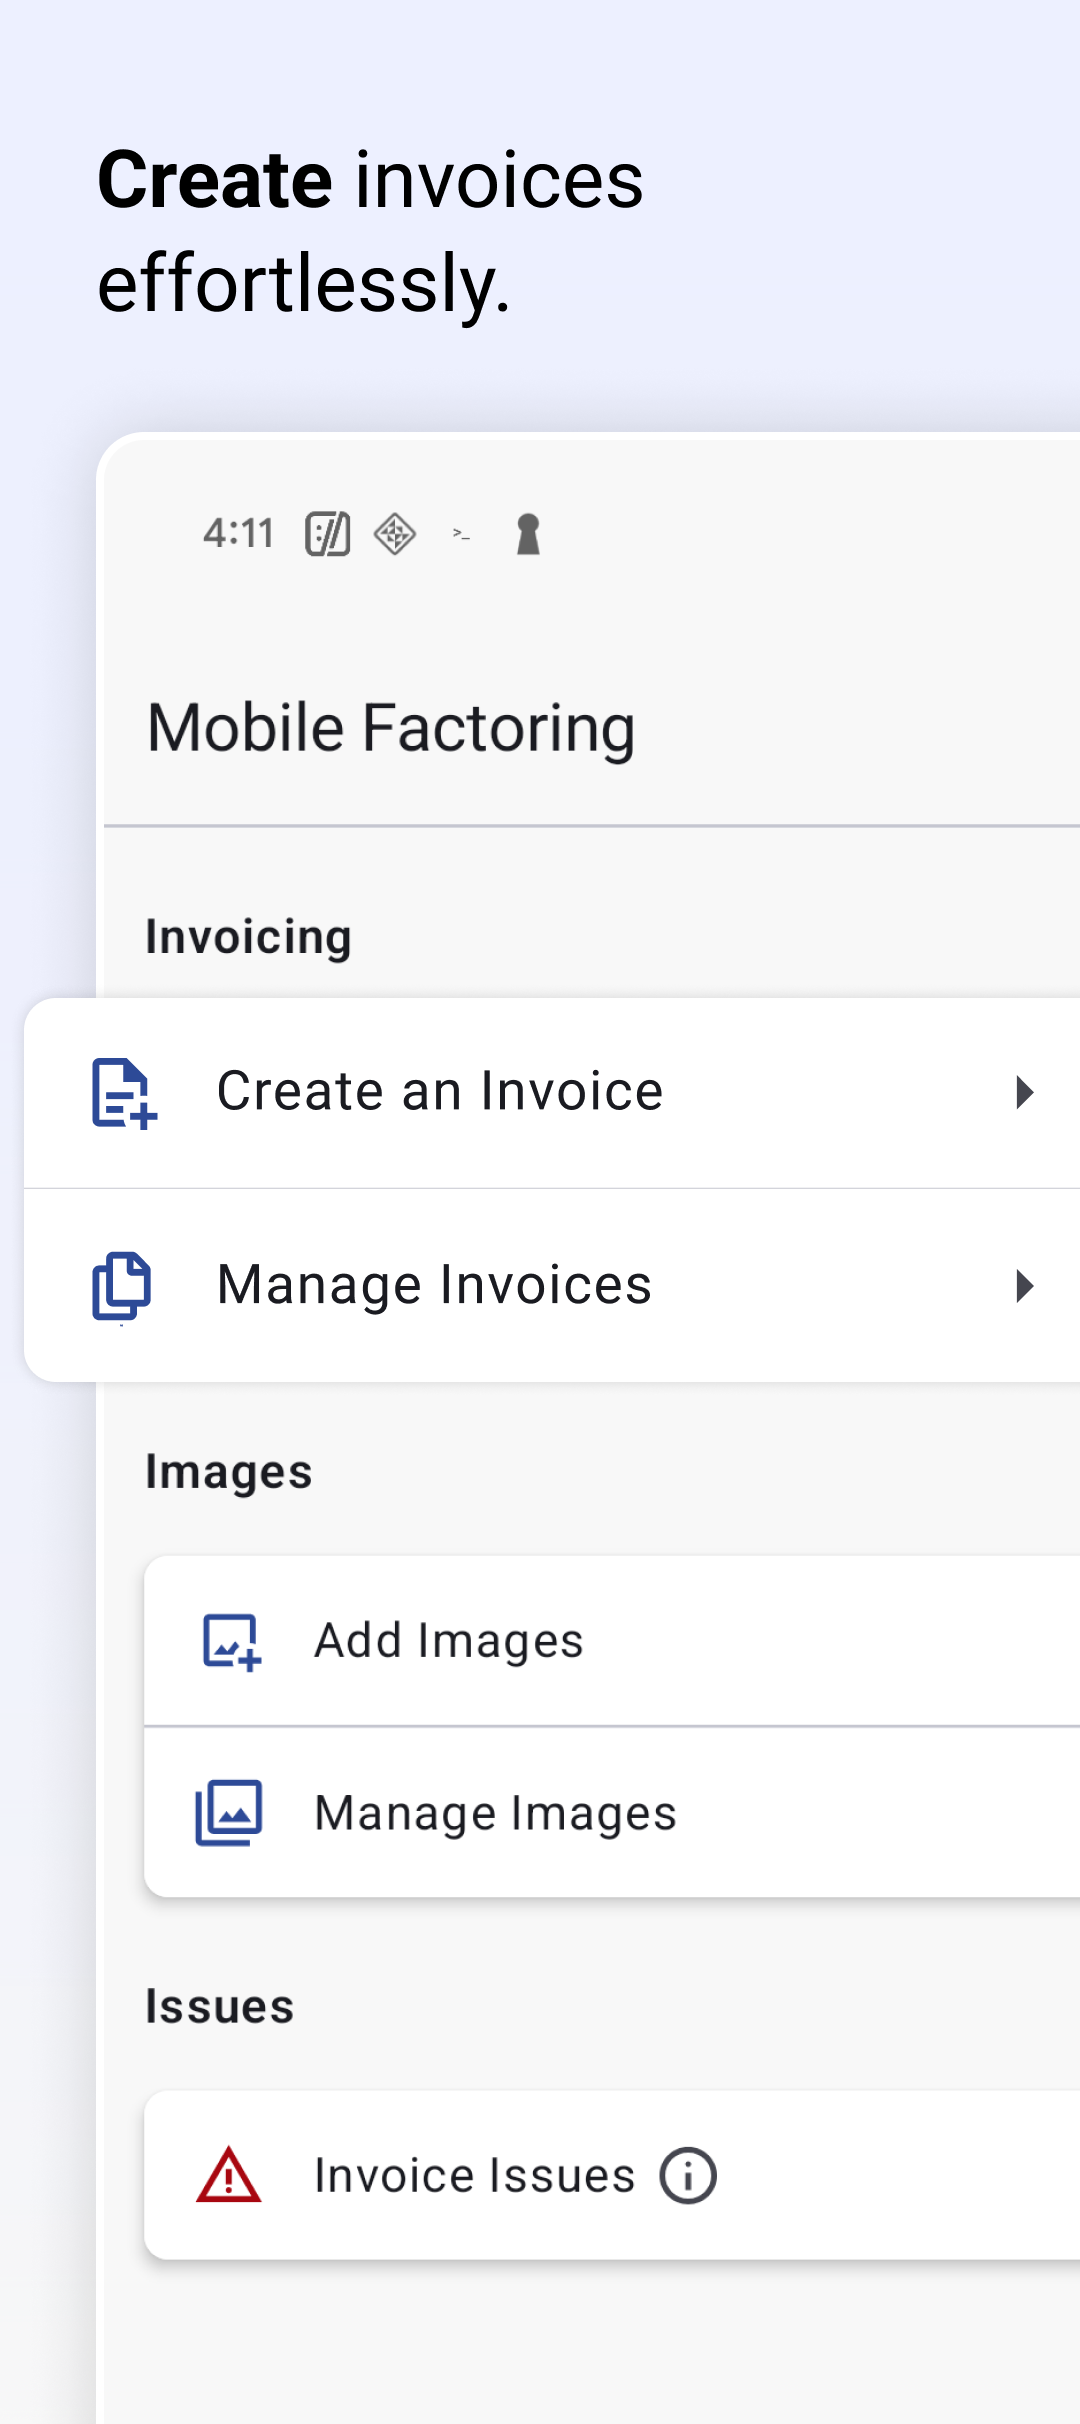Click the Mobile Factoring title
This screenshot has height=2424, width=1080.
click(391, 729)
